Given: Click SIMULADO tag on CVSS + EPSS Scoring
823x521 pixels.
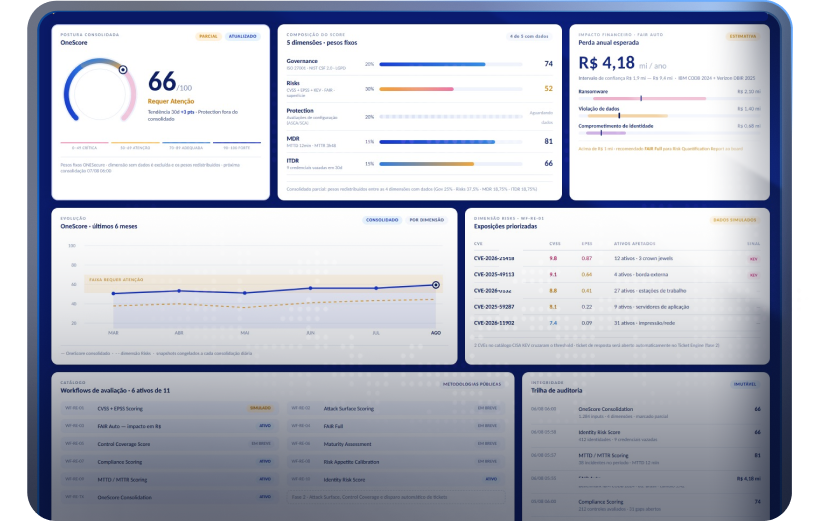Looking at the screenshot, I should [260, 408].
